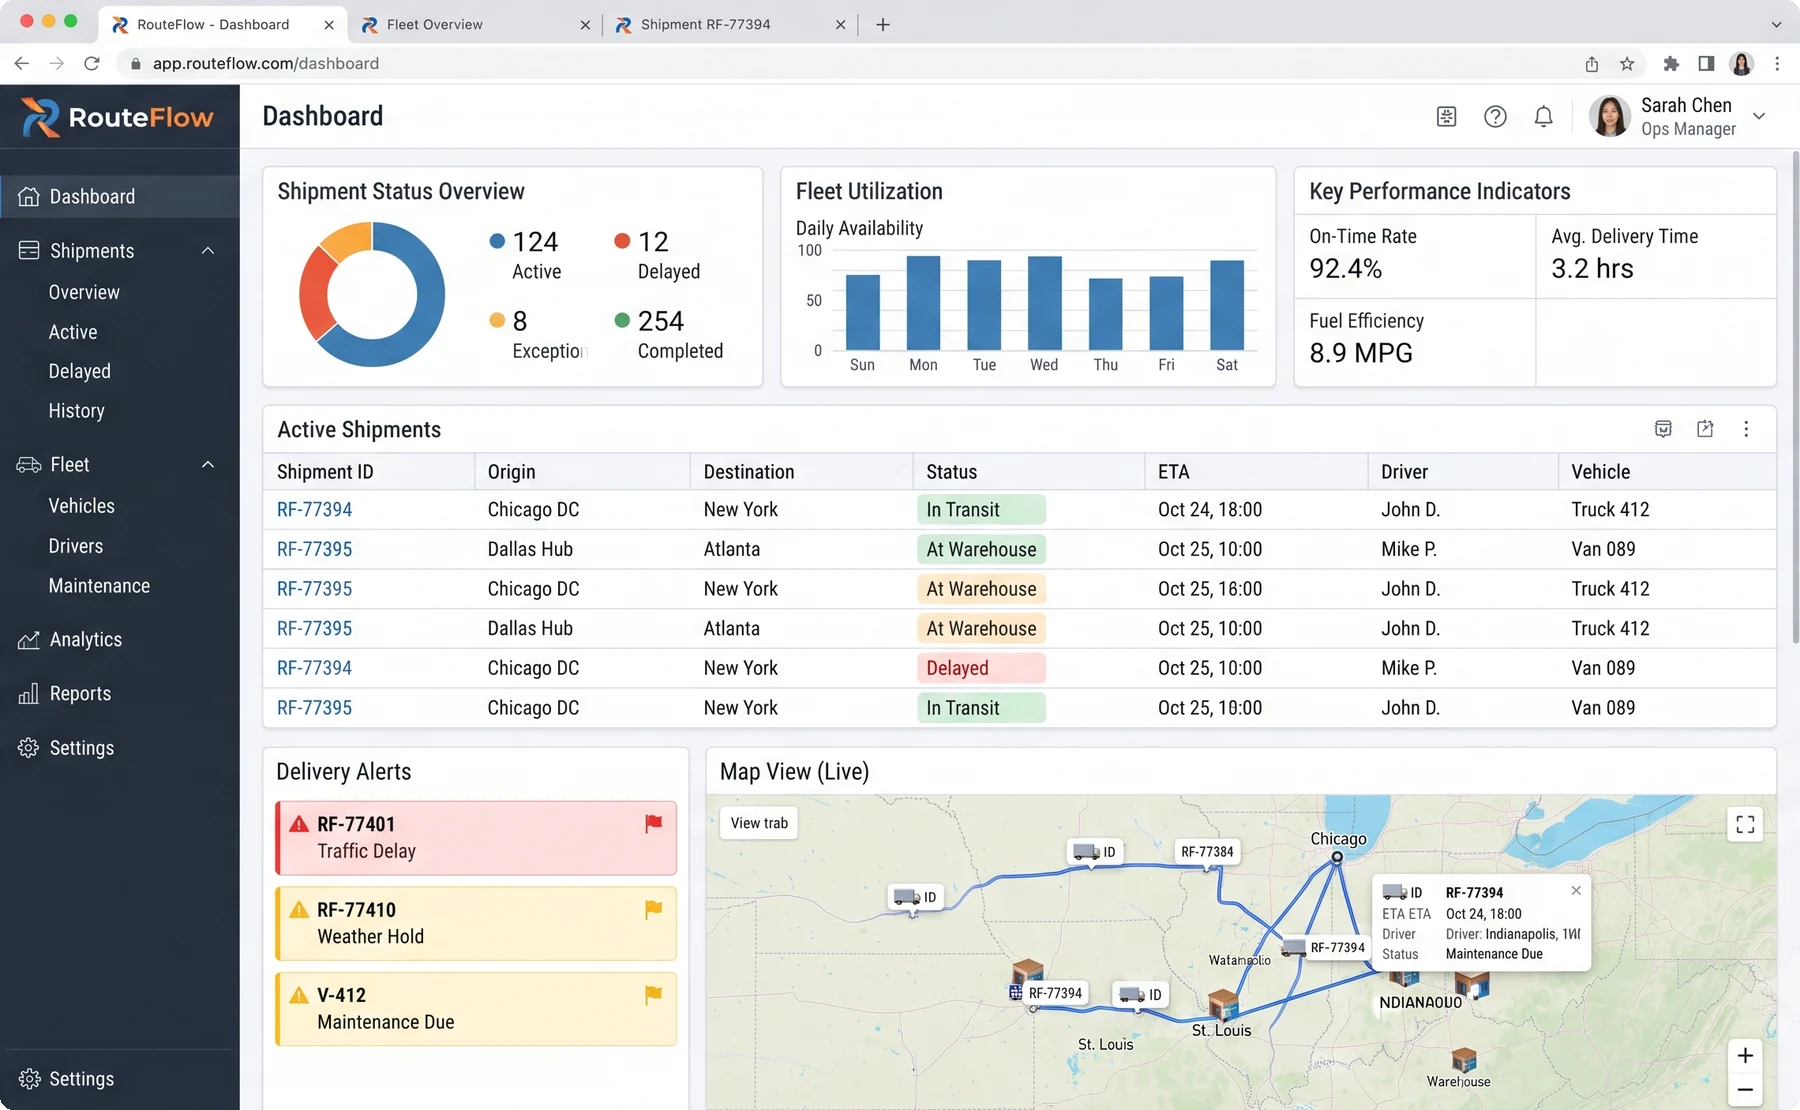The image size is (1800, 1110).
Task: Open Maintenance under Fleet
Action: pyautogui.click(x=99, y=586)
